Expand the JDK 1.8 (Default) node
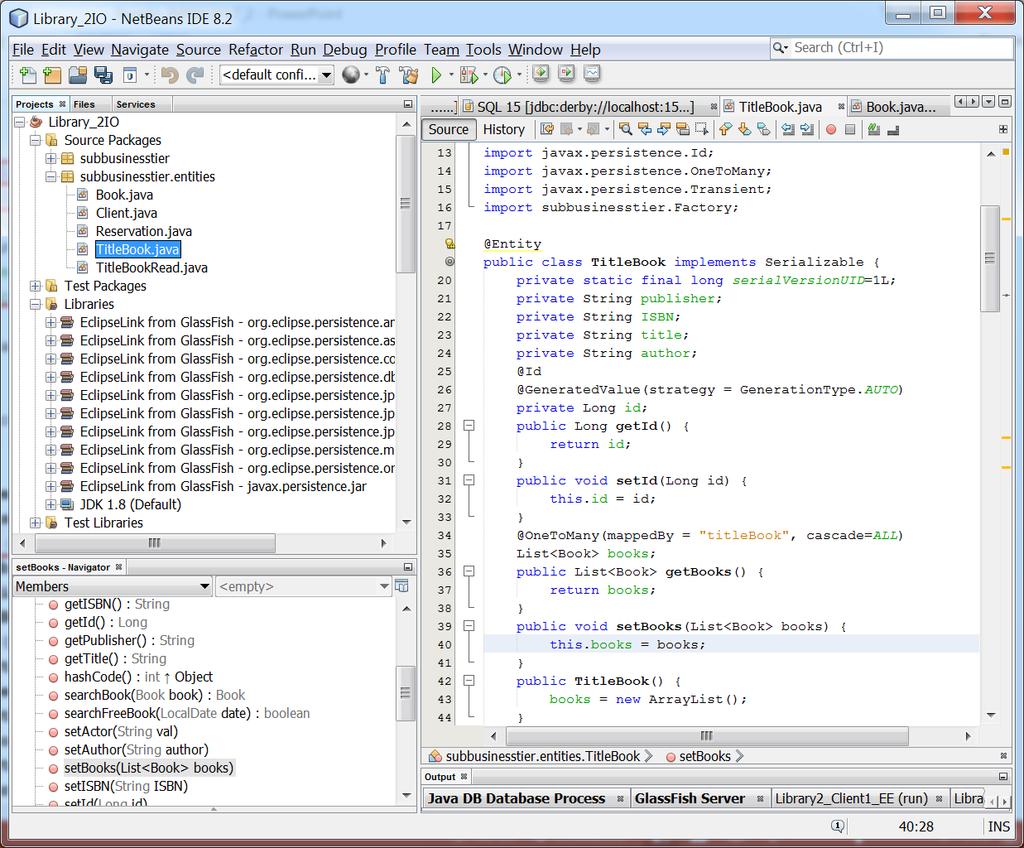Screen dimensions: 1024x848 pos(51,505)
